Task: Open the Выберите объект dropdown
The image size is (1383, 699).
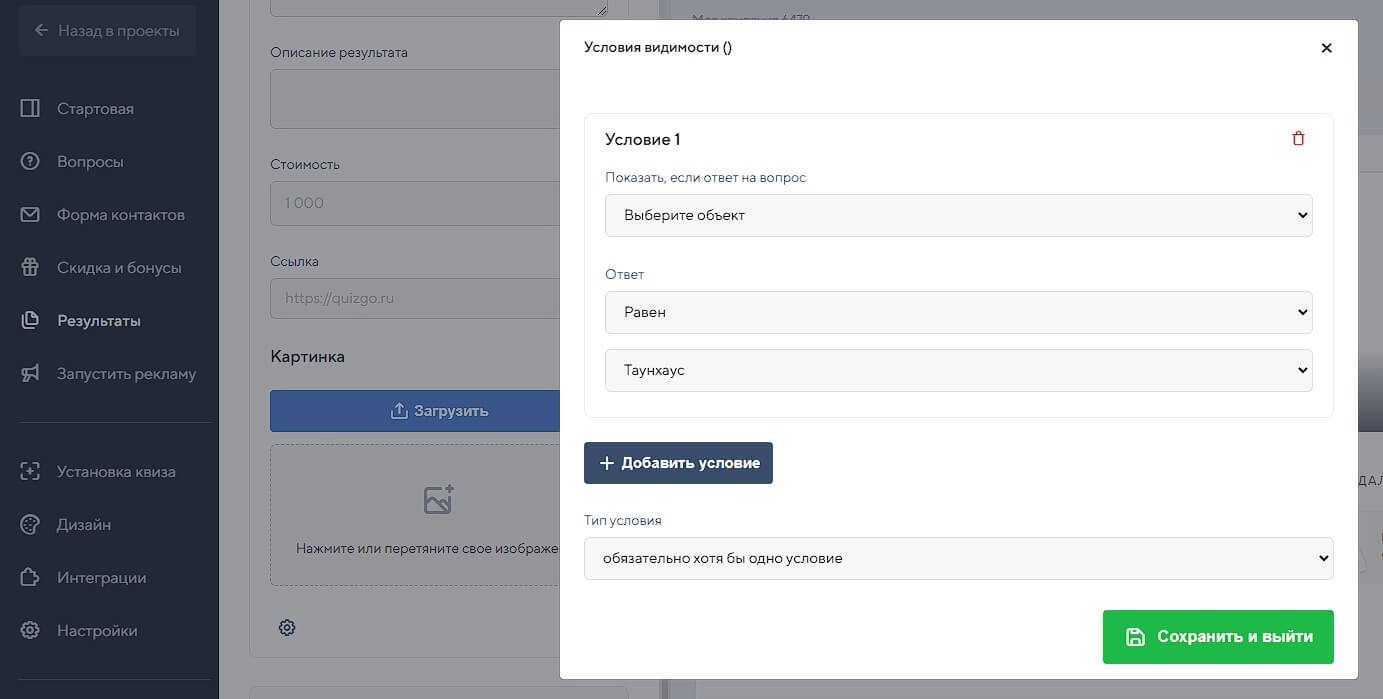Action: [x=957, y=215]
